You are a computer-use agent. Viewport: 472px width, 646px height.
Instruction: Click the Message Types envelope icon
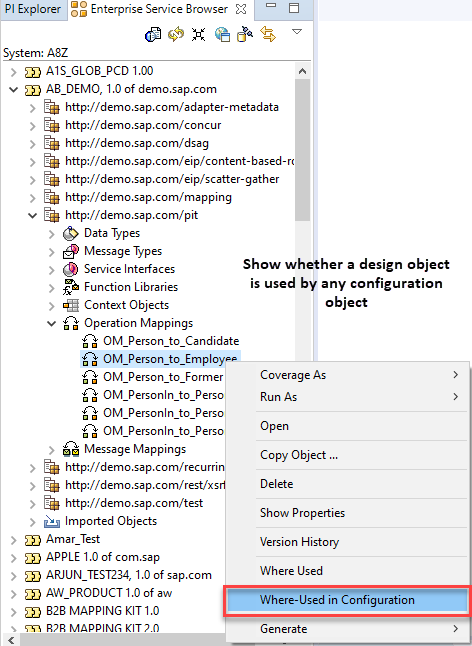coord(70,251)
